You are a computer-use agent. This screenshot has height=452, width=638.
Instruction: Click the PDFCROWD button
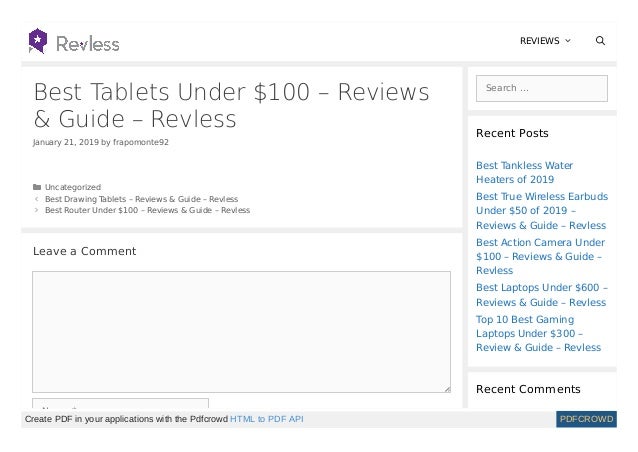tap(586, 419)
